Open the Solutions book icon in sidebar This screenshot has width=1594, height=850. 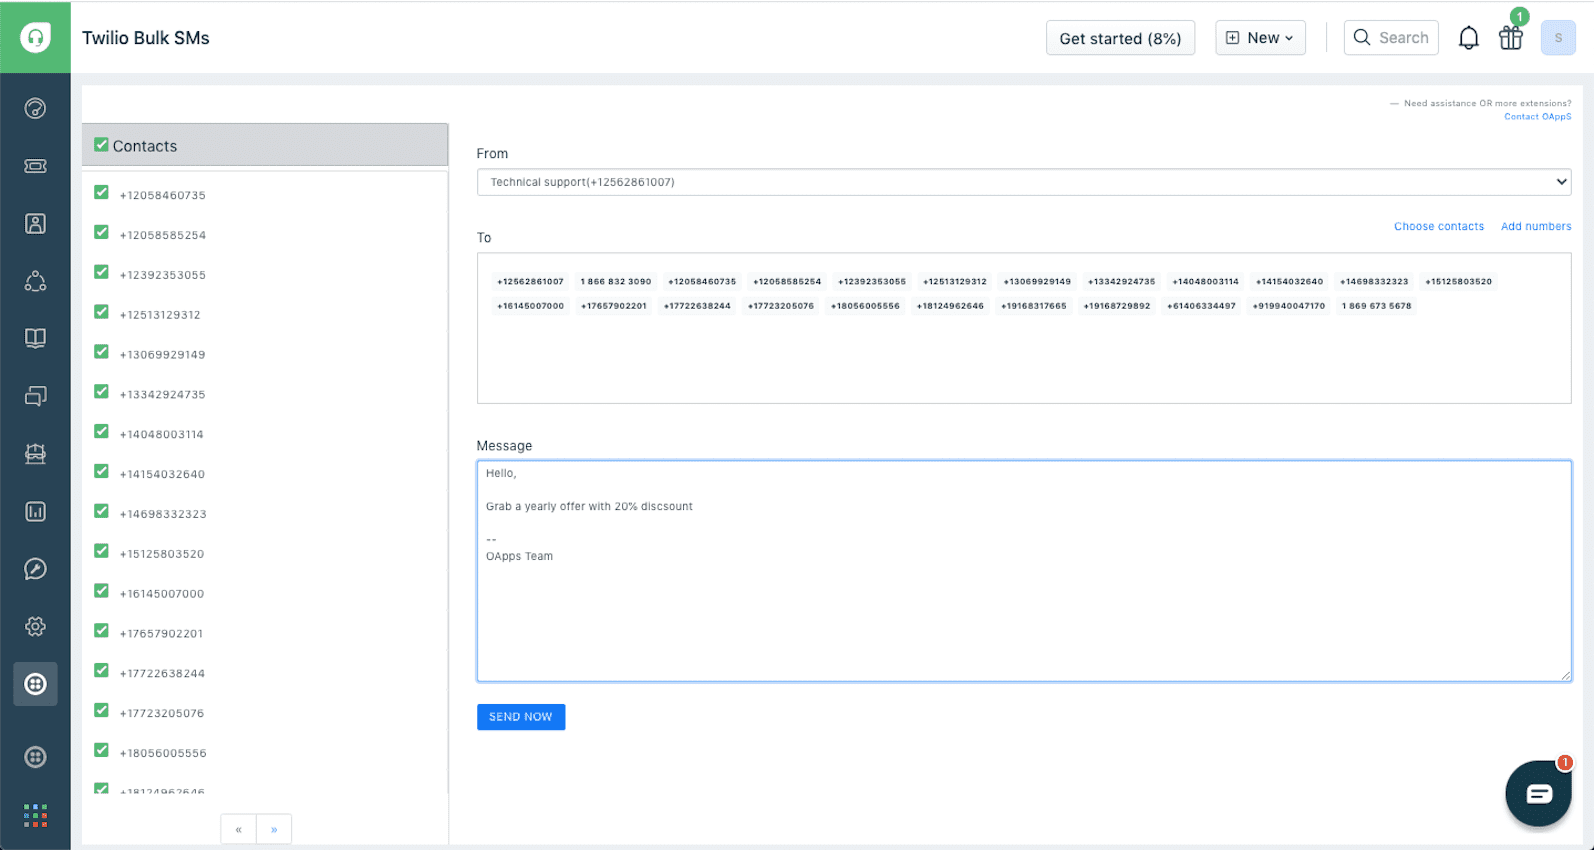[35, 338]
